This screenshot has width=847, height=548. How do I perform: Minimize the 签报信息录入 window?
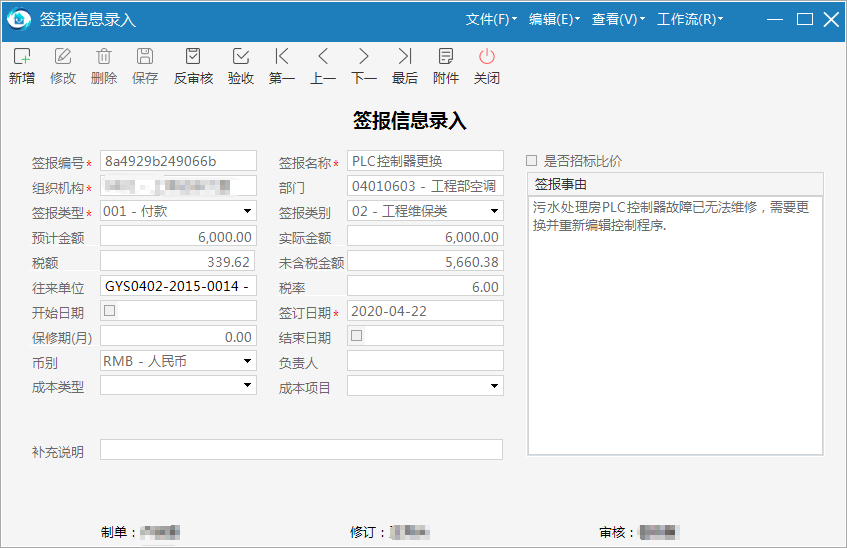775,19
